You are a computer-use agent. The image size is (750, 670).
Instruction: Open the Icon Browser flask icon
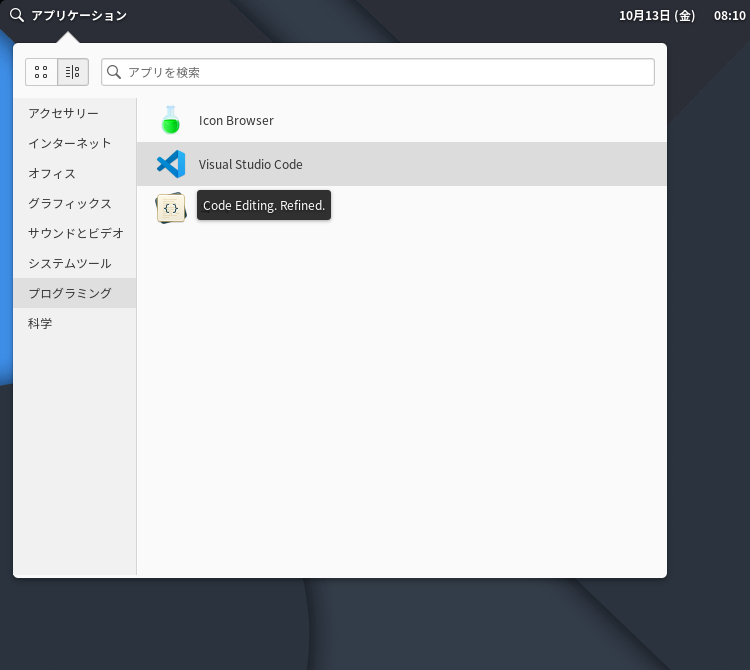pos(171,120)
